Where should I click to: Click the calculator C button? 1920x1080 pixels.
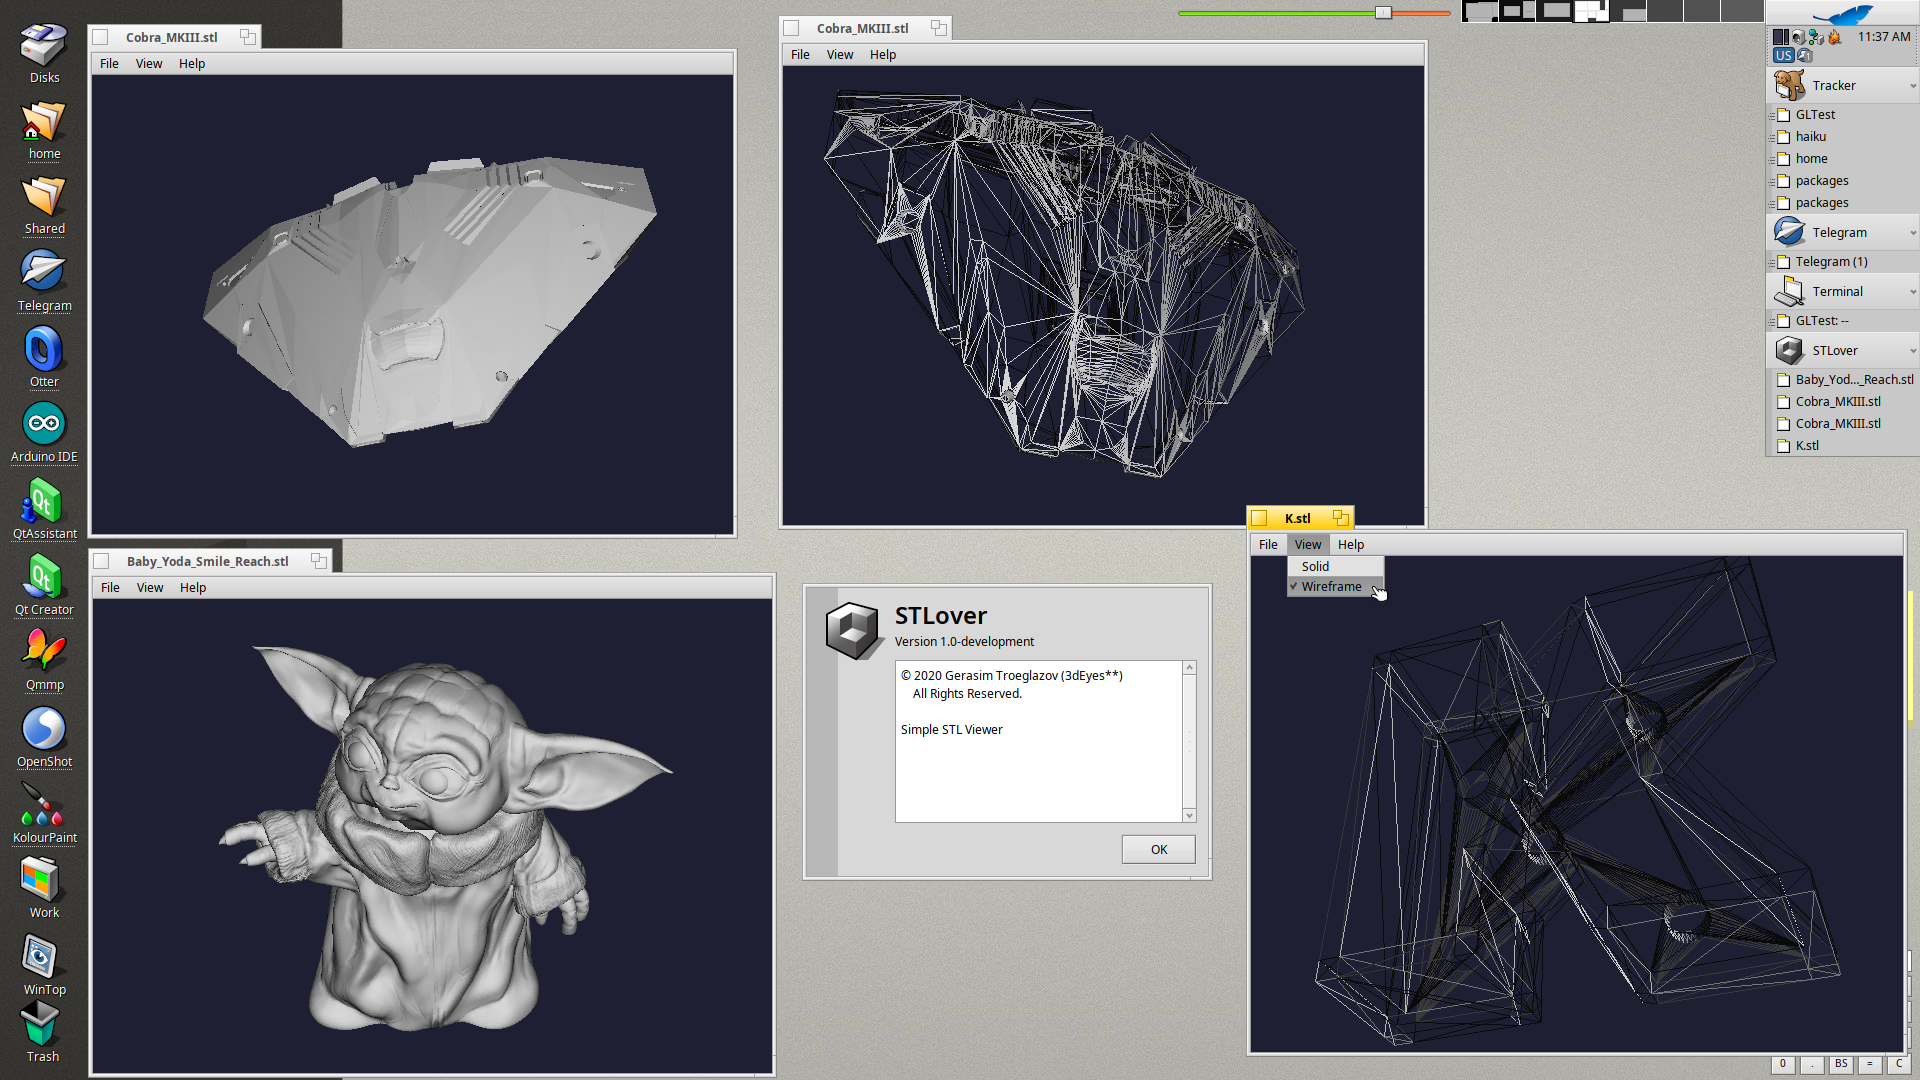coord(1899,1064)
